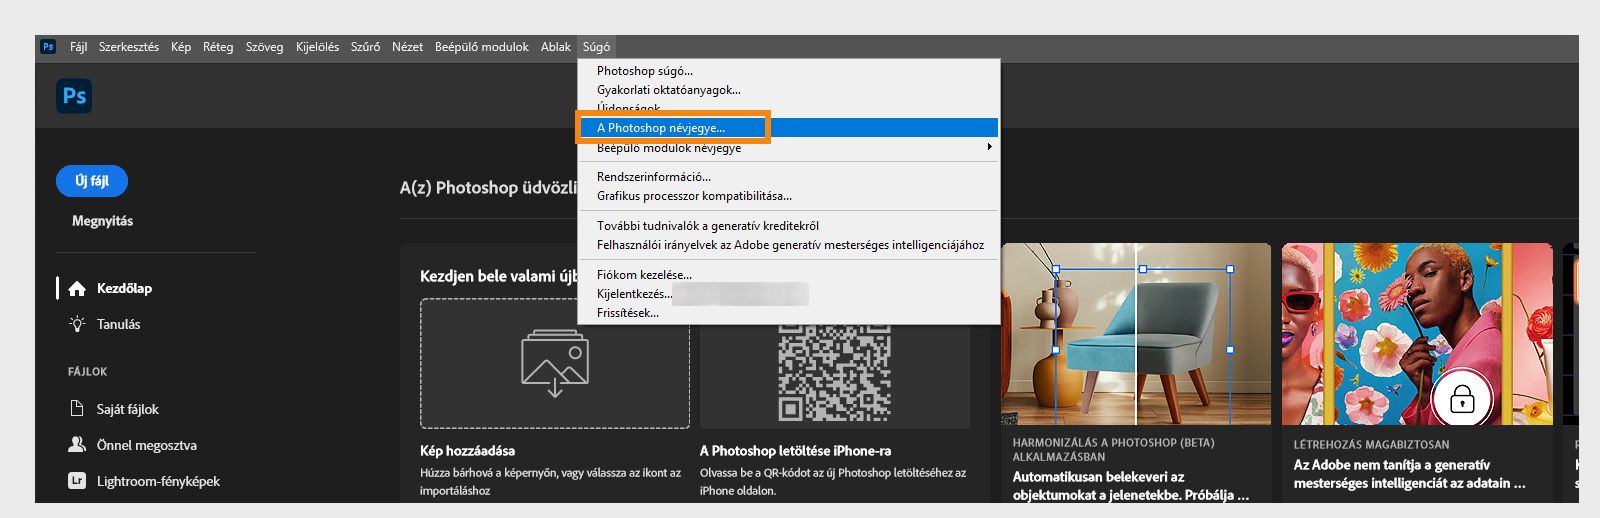The image size is (1600, 518).
Task: Select Gyakorlati oktatóanyagok... entry
Action: pos(789,90)
